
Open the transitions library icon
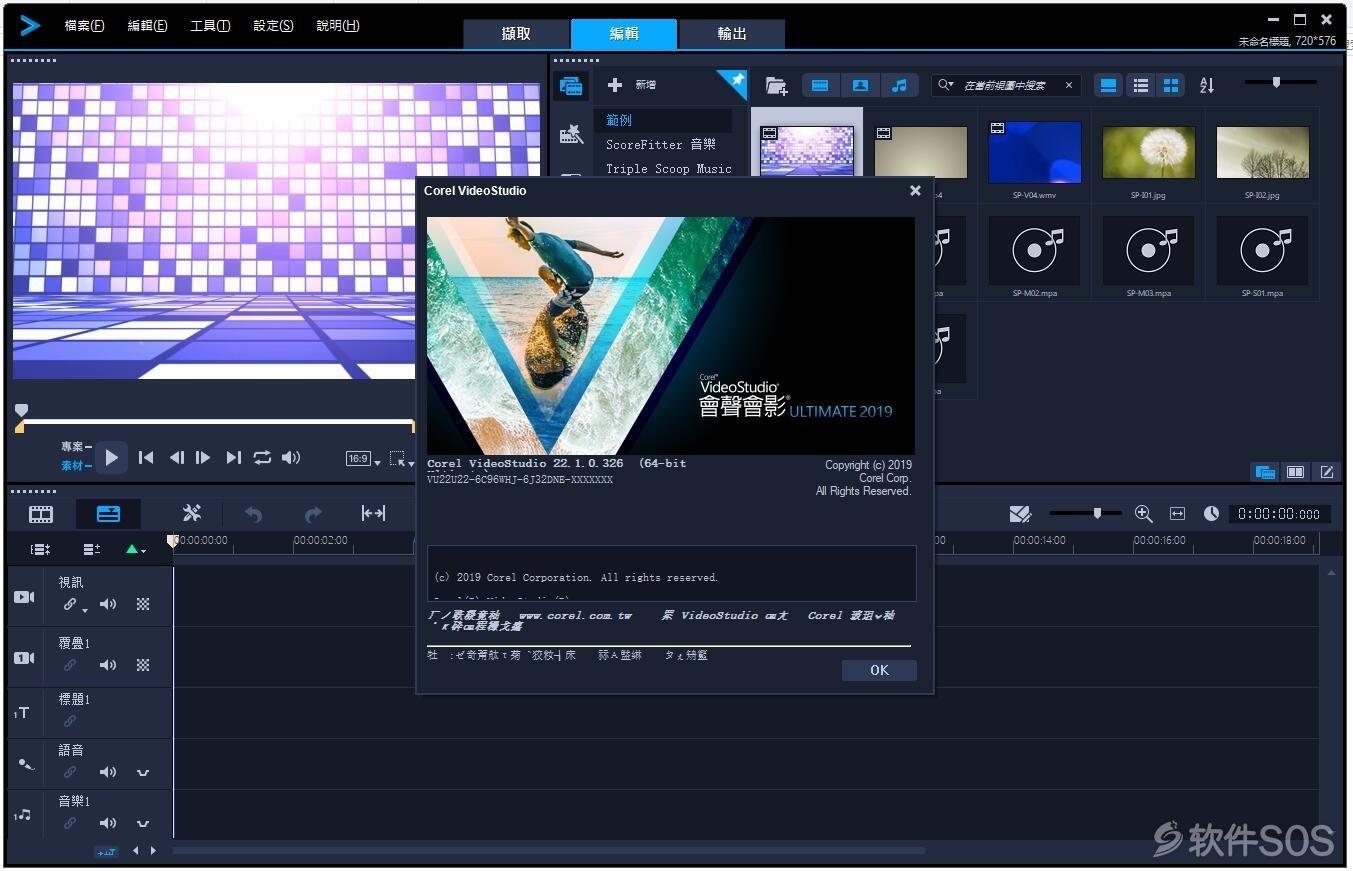pyautogui.click(x=571, y=134)
